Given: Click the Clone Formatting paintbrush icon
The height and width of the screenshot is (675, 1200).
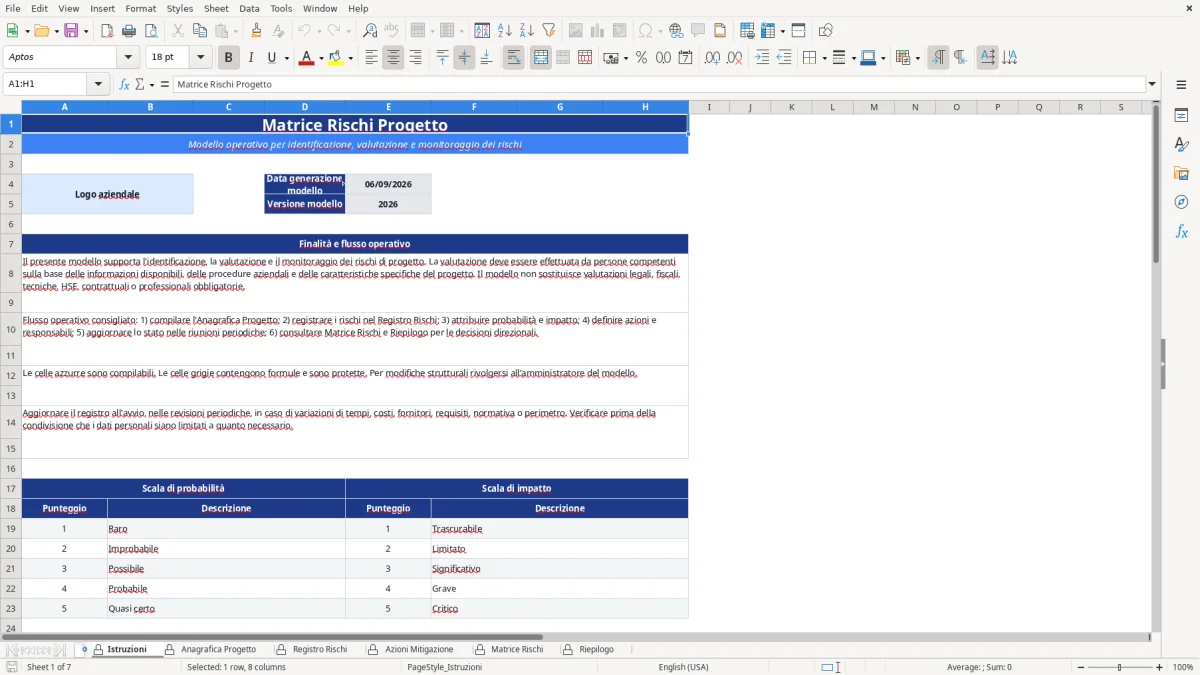Looking at the screenshot, I should [x=257, y=31].
